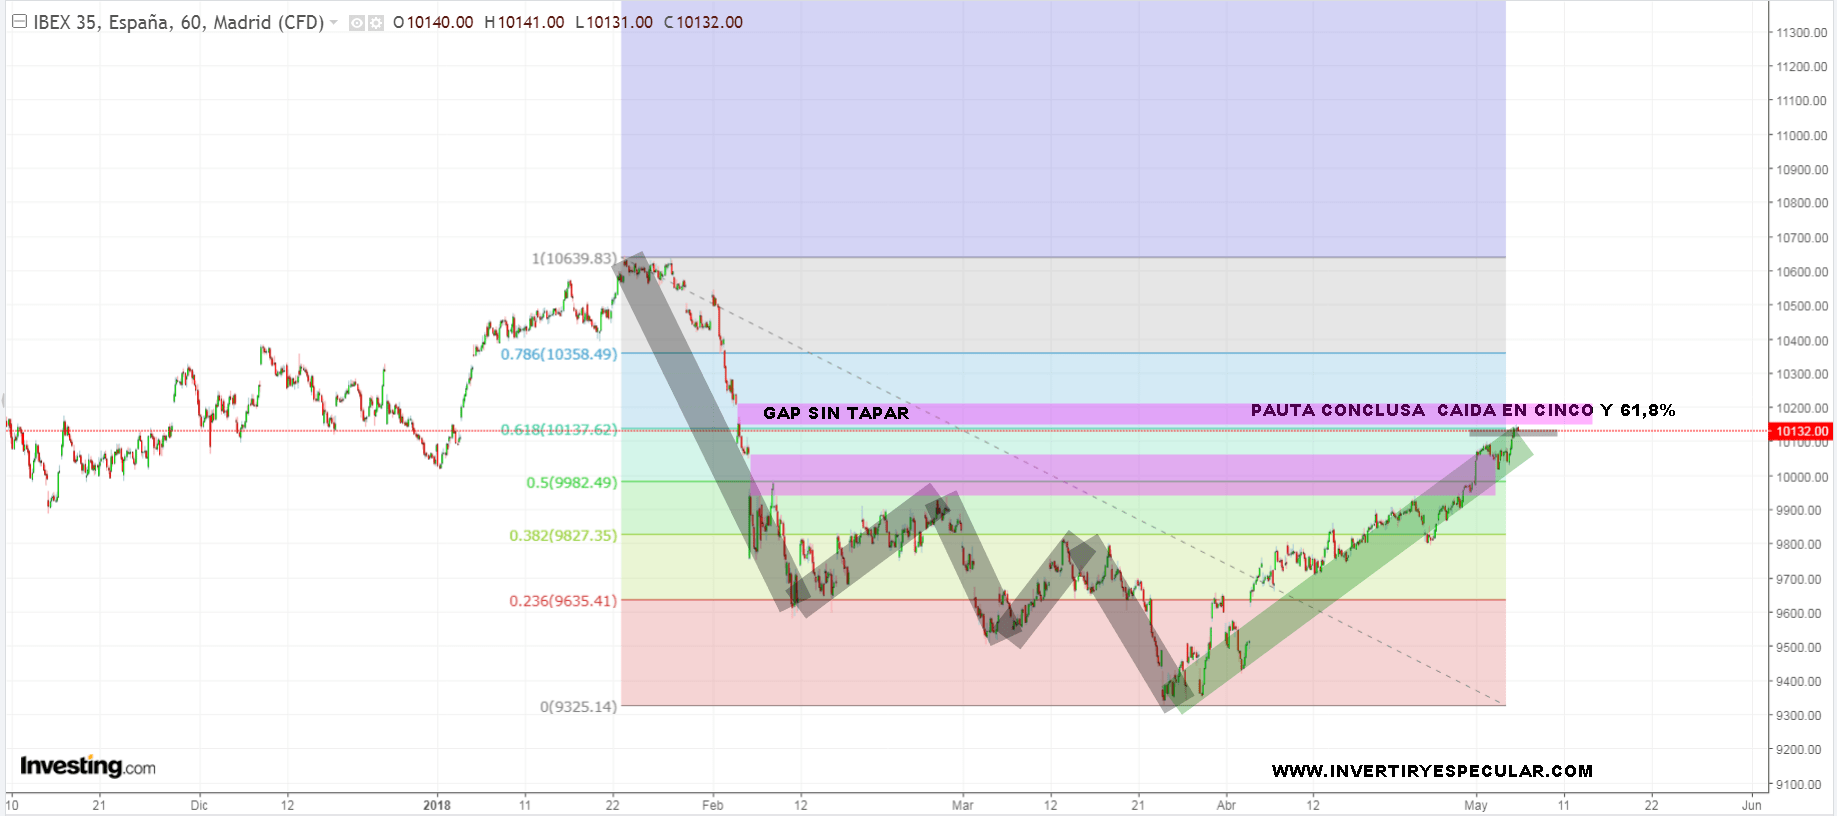Click the 0.786(10358.49) Fibonacci level label

(x=558, y=354)
